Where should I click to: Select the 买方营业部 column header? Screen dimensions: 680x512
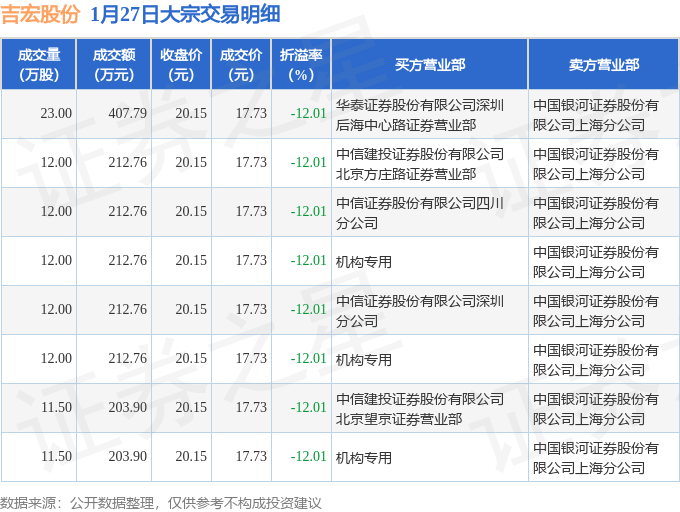click(x=429, y=65)
